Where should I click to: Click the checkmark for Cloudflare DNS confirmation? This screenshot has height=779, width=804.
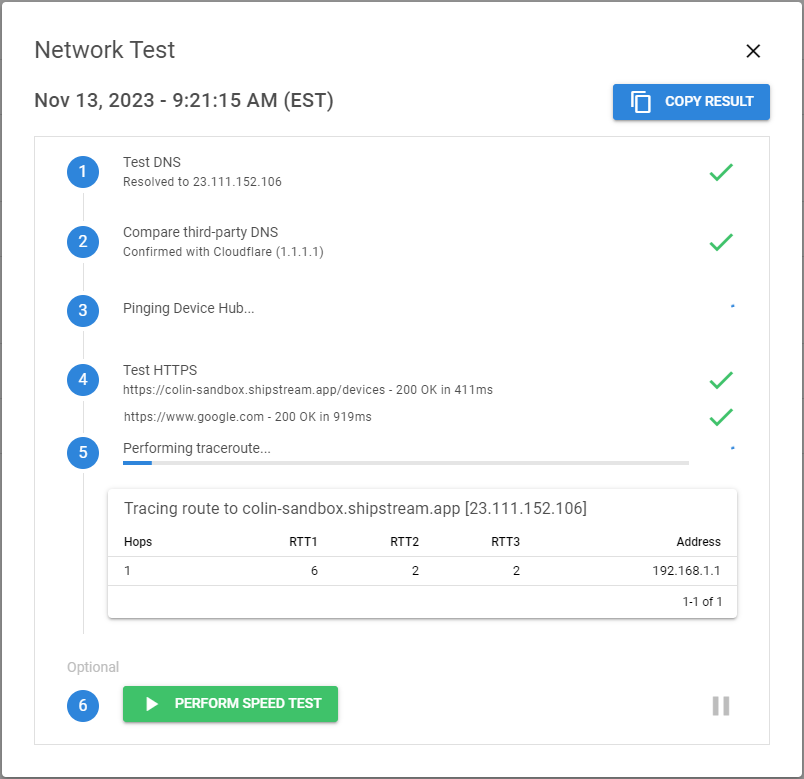(x=721, y=242)
